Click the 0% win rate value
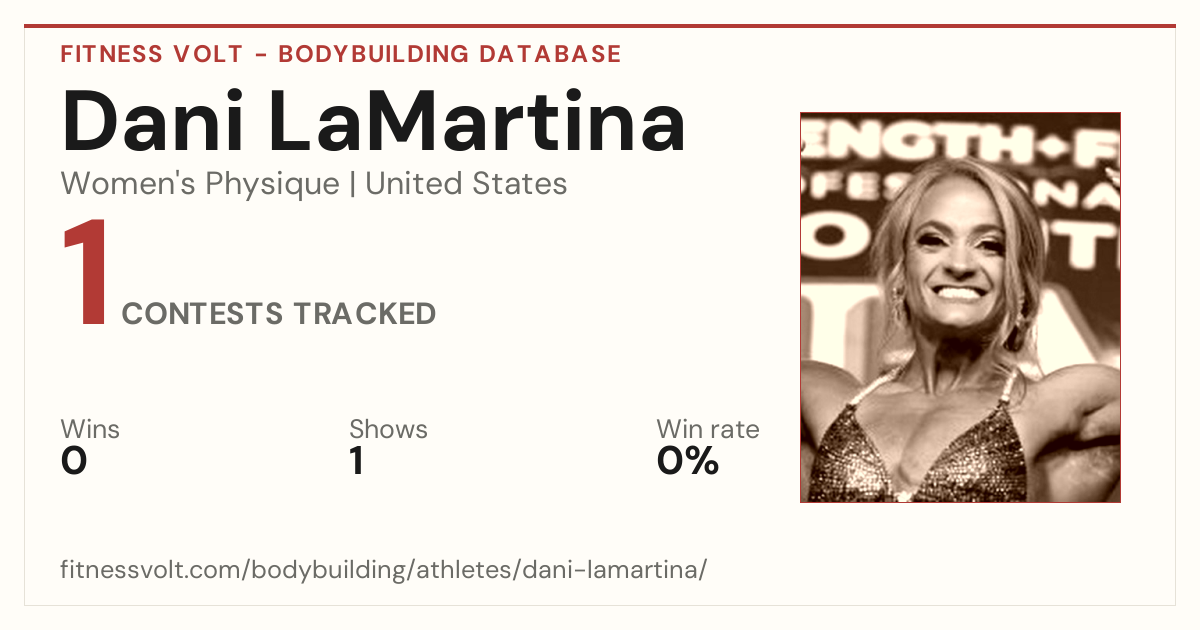Viewport: 1200px width, 630px height. (x=688, y=461)
